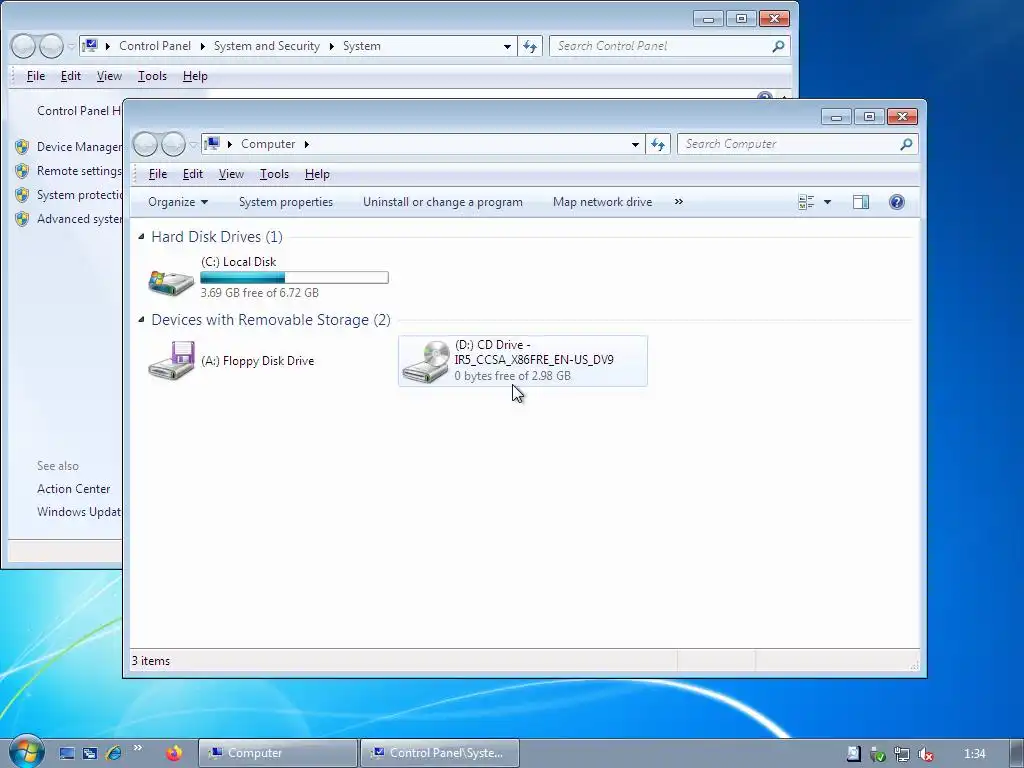The height and width of the screenshot is (768, 1024).
Task: Refresh the Computer window address bar
Action: 658,144
